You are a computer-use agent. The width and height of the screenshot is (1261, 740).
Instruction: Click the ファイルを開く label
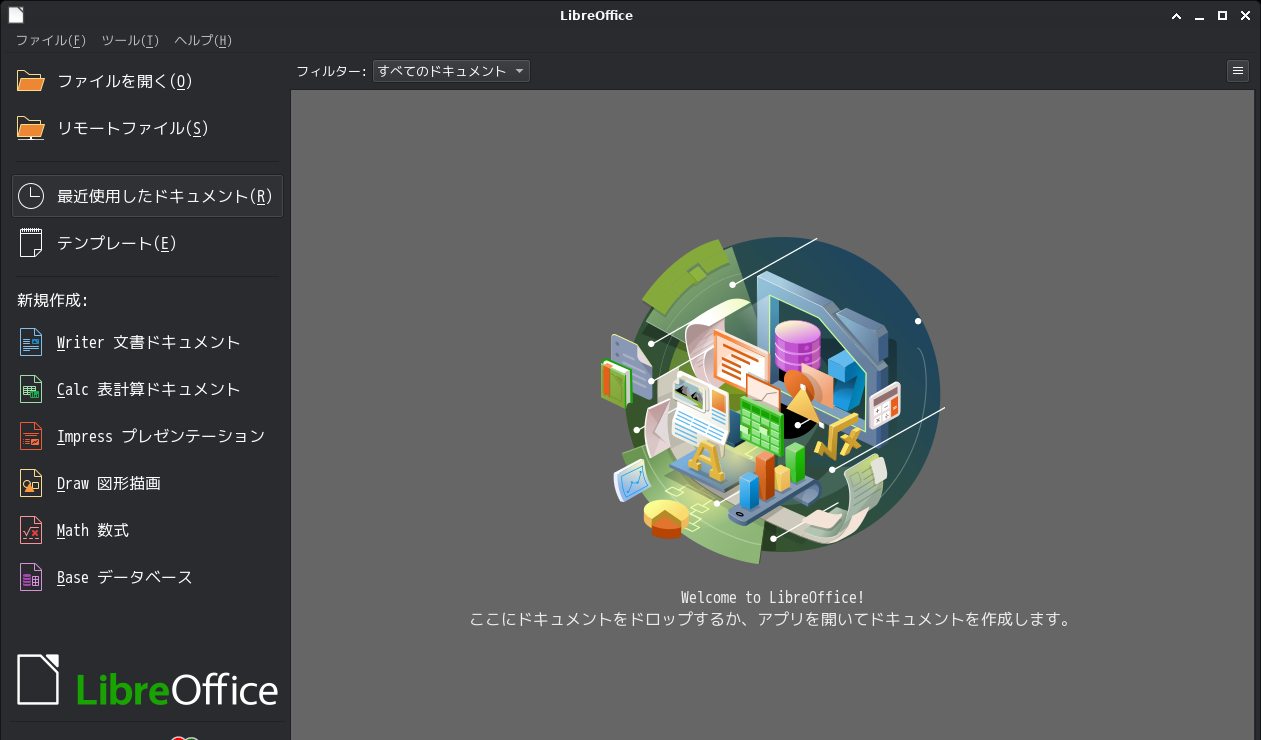click(124, 81)
